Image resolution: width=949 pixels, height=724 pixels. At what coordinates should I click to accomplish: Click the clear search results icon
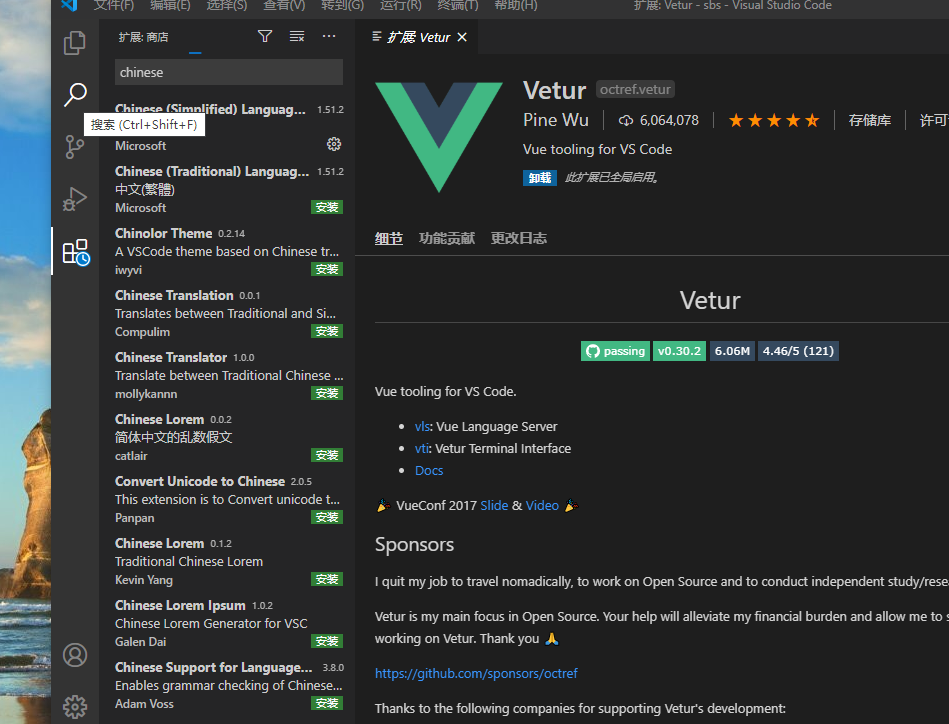297,36
